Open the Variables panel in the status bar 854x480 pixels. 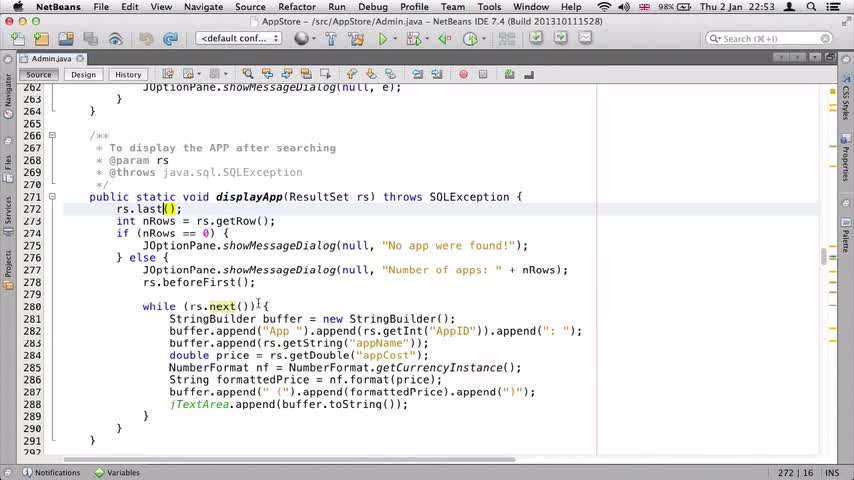[117, 472]
